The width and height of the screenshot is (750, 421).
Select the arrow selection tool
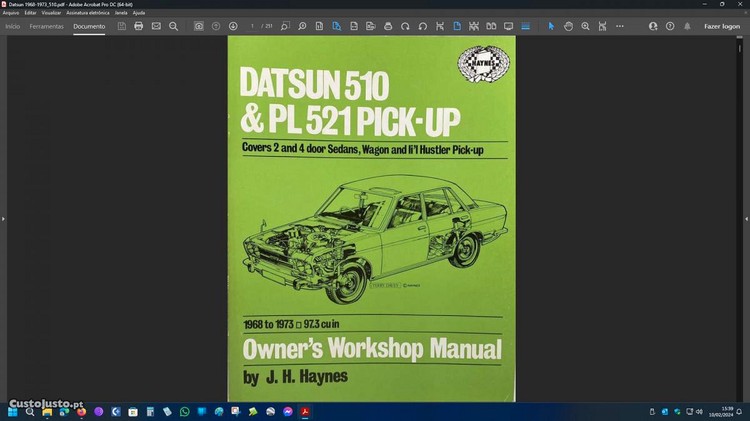(551, 26)
